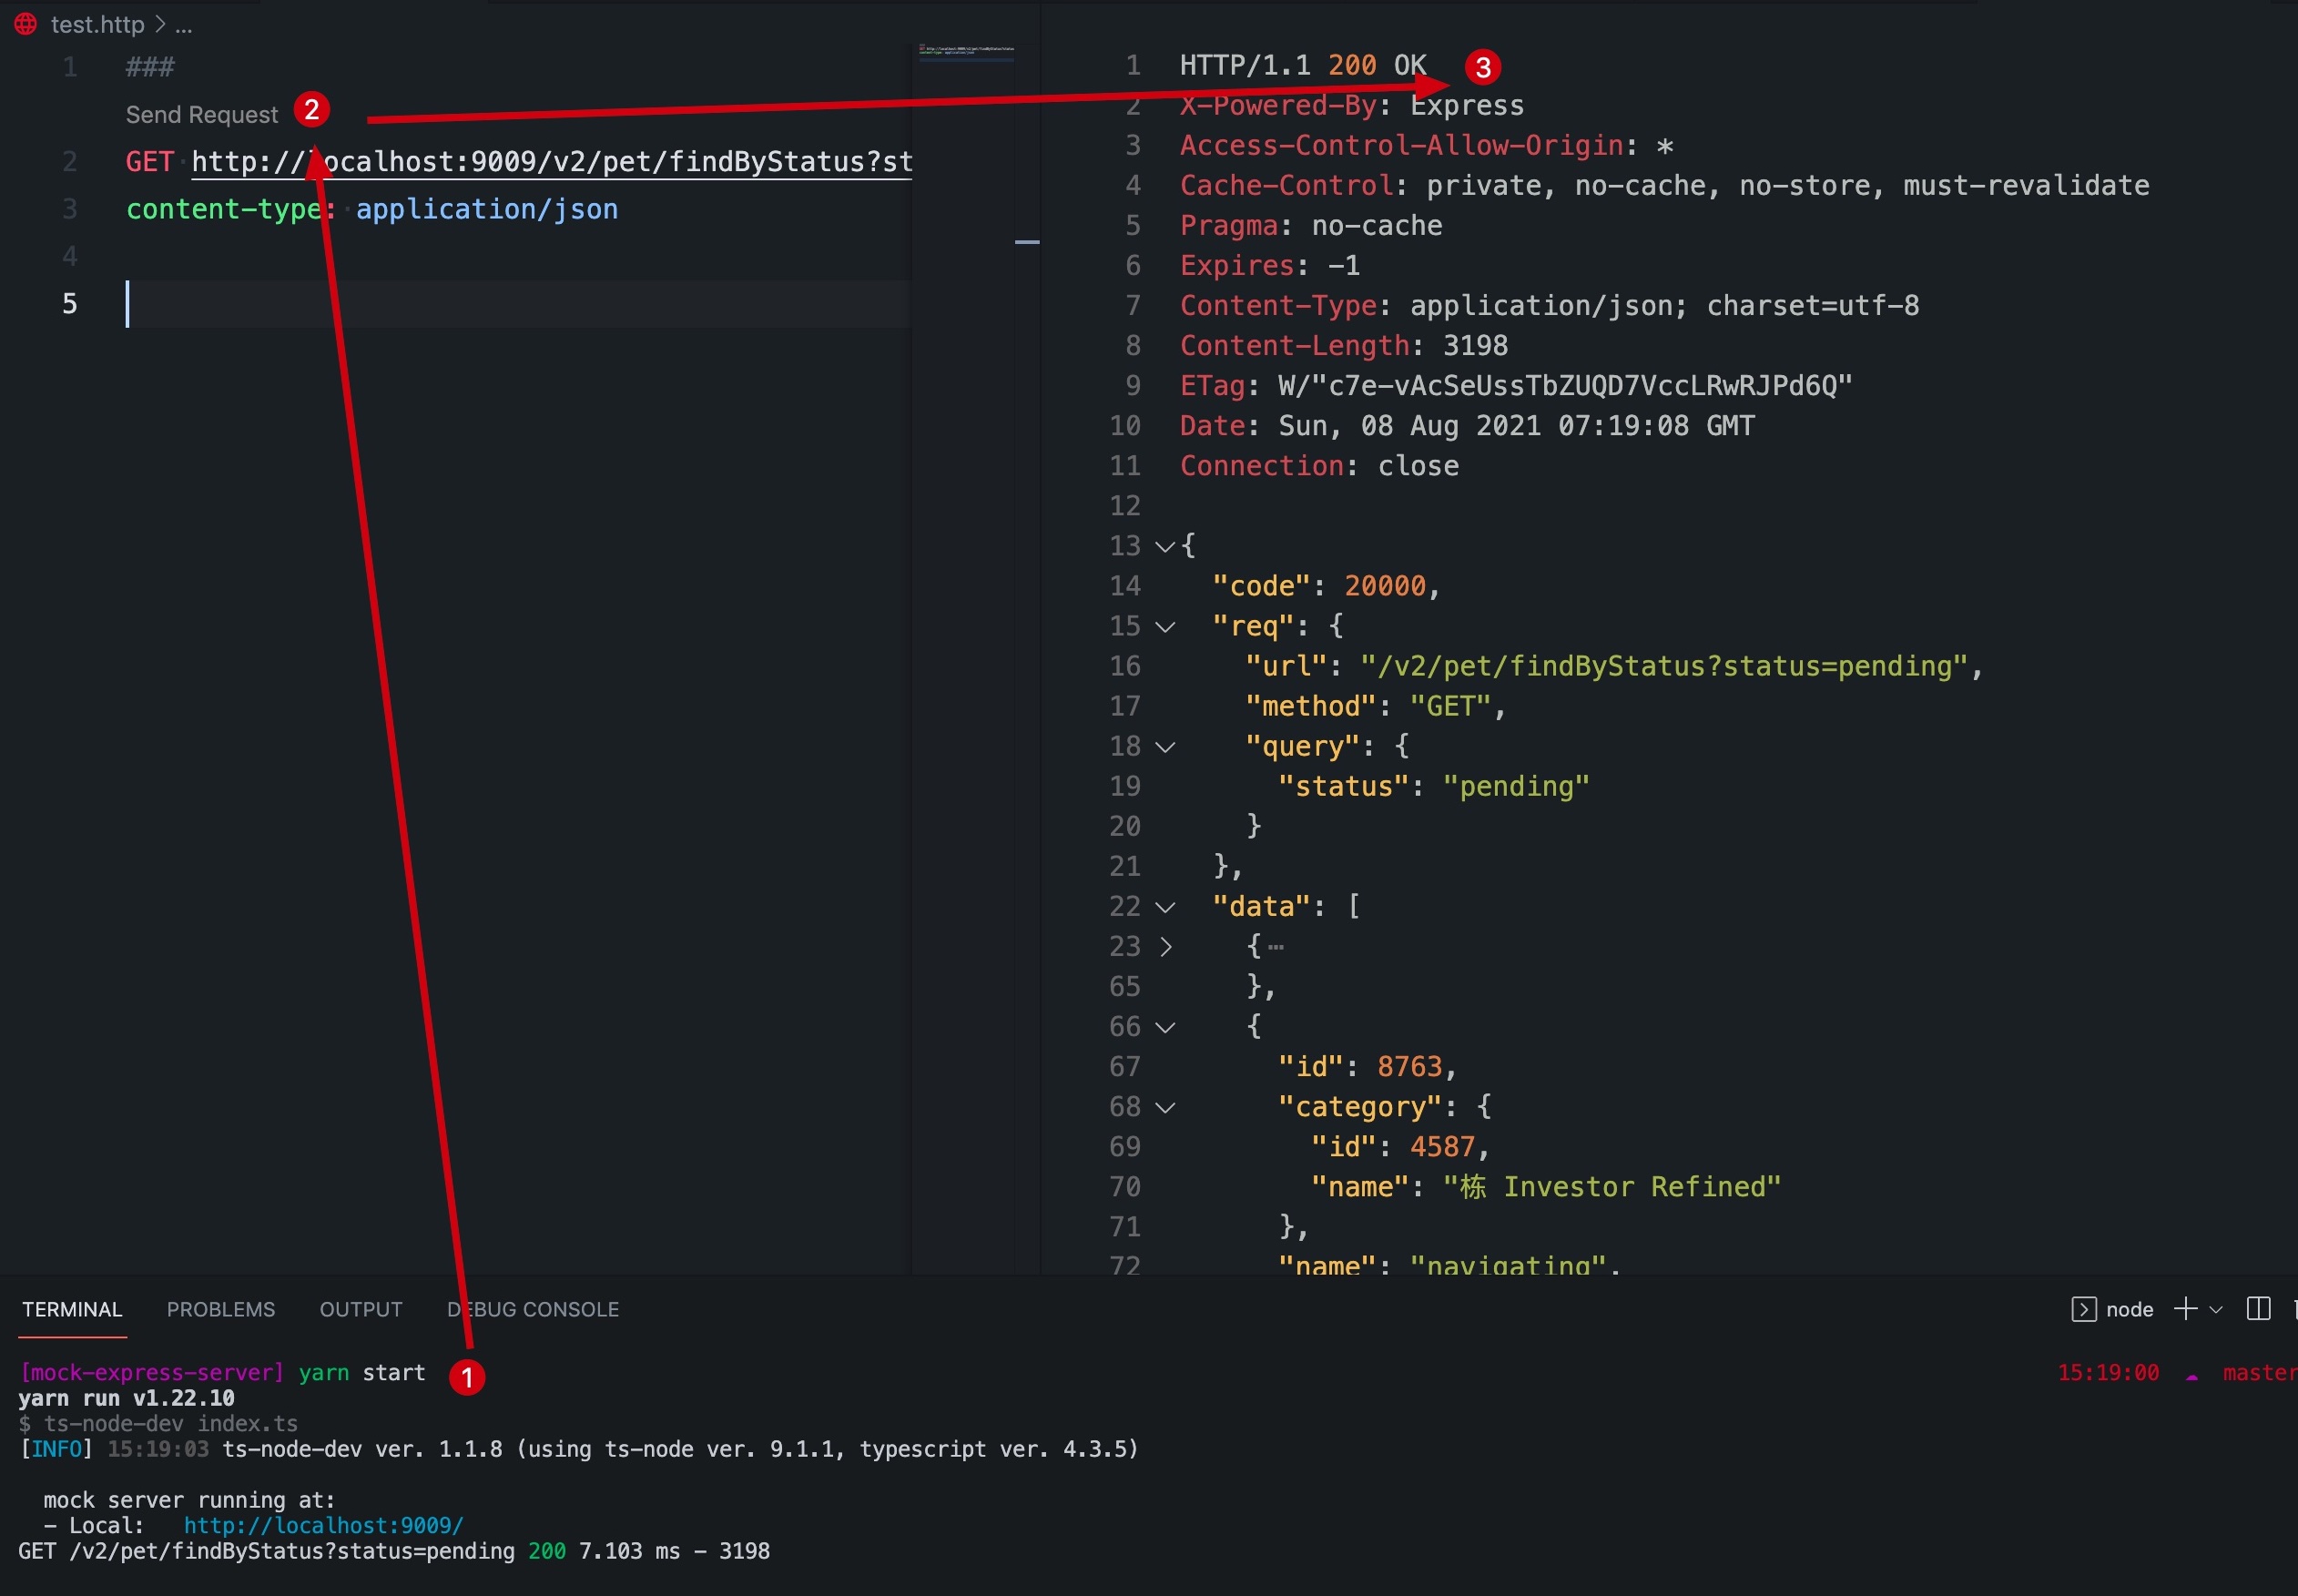Click the node terminal shell icon
The width and height of the screenshot is (2298, 1596).
(x=2083, y=1309)
